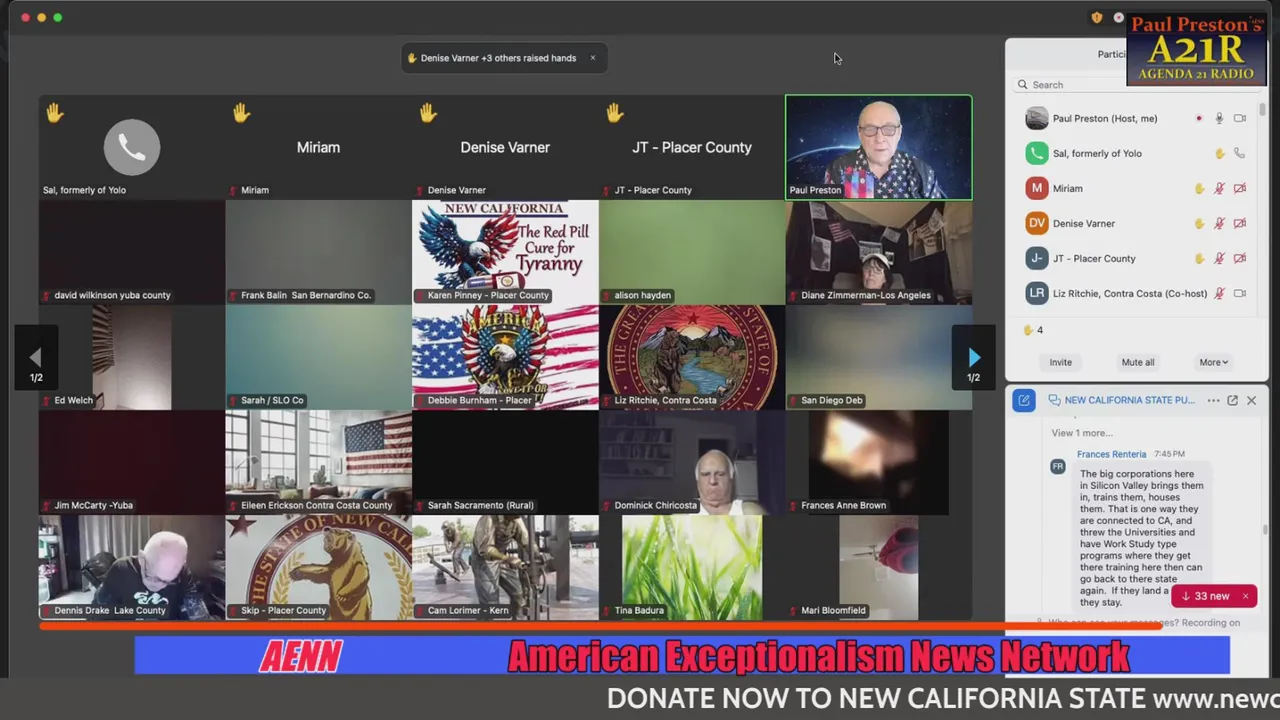1280x720 pixels.
Task: Select Dominick Chiricosta's video tile
Action: [x=691, y=462]
